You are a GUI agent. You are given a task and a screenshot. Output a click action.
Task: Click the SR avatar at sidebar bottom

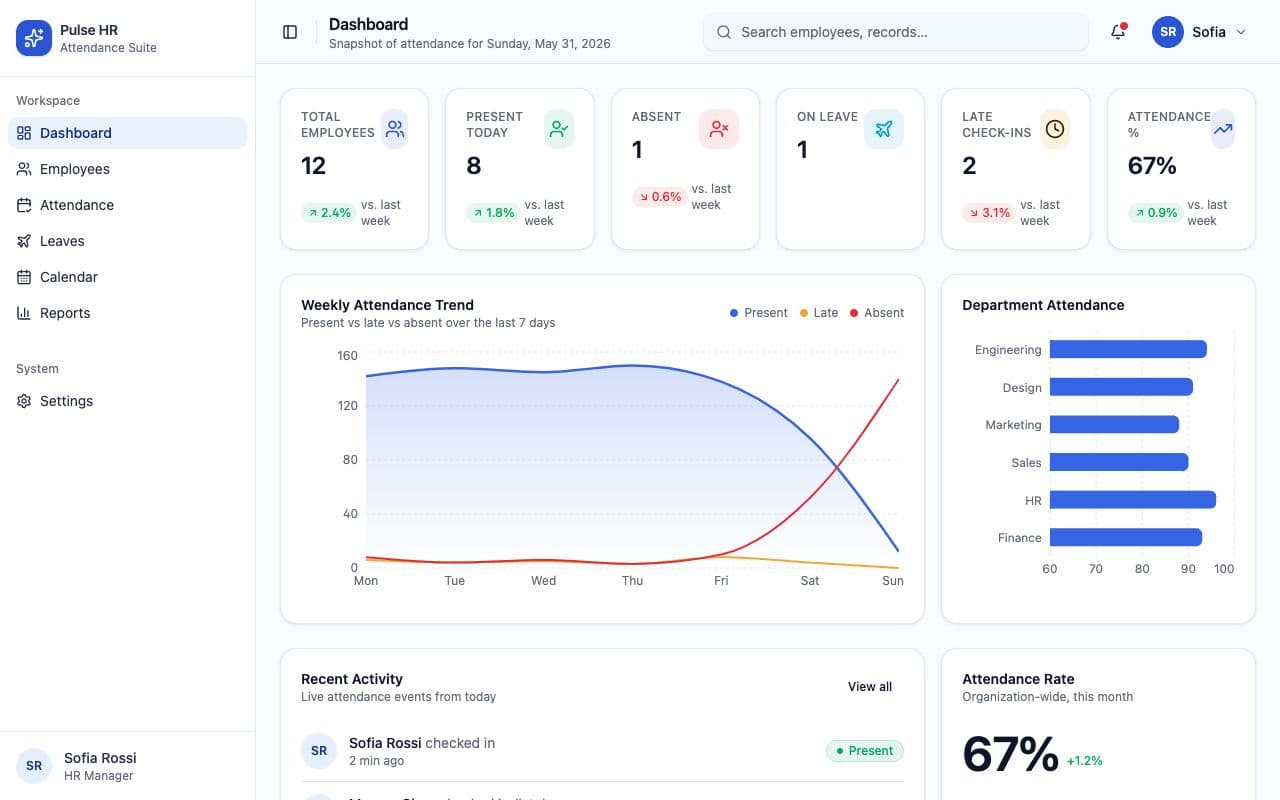click(34, 766)
